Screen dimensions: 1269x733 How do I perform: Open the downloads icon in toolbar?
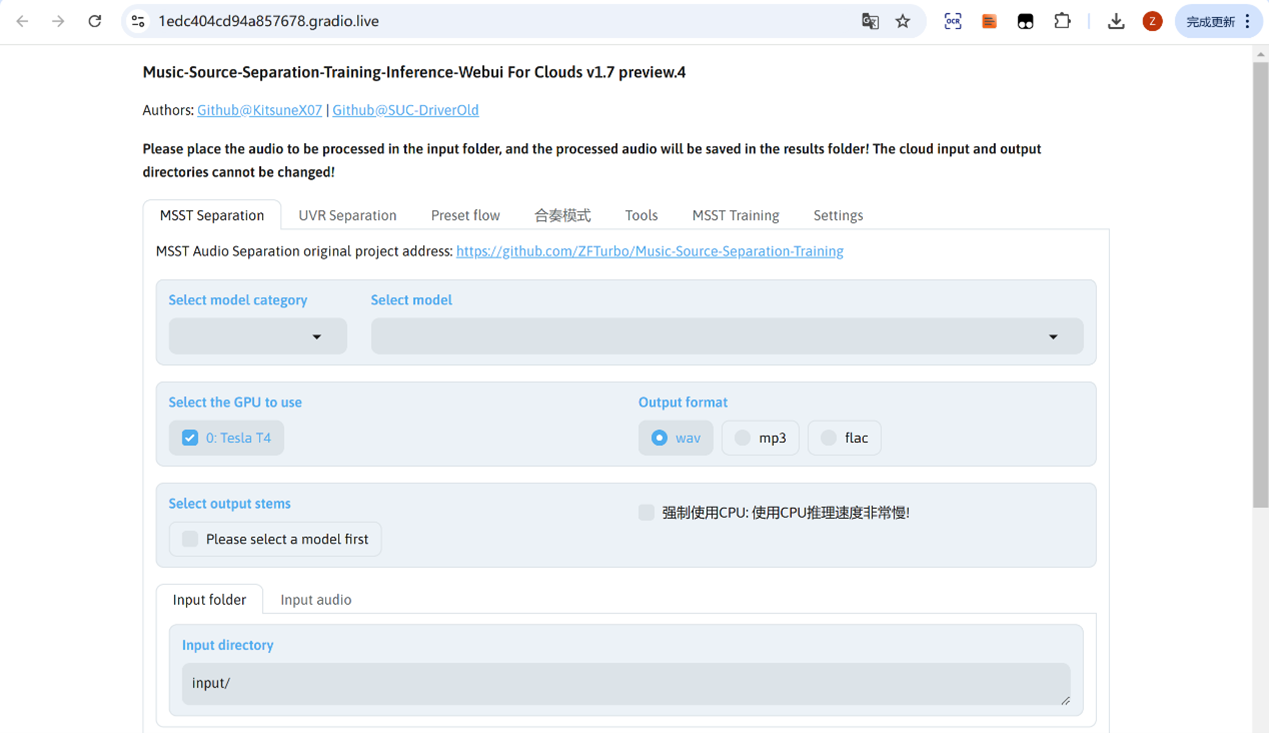(x=1116, y=21)
